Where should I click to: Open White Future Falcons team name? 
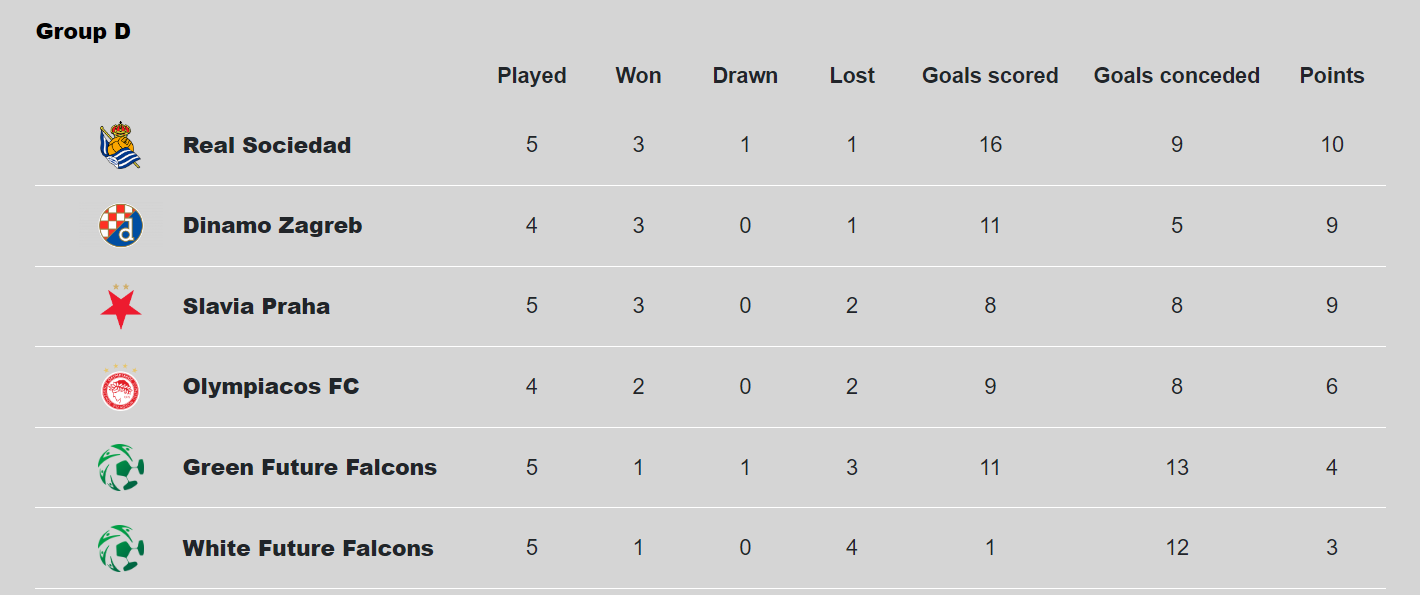point(308,548)
